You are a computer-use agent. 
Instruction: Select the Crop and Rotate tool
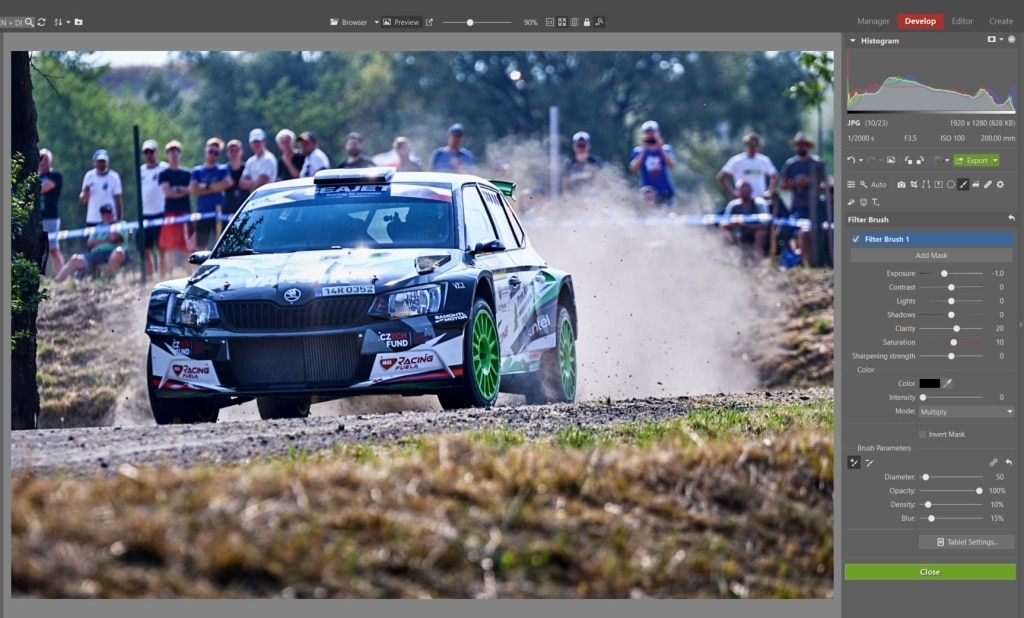[x=914, y=185]
